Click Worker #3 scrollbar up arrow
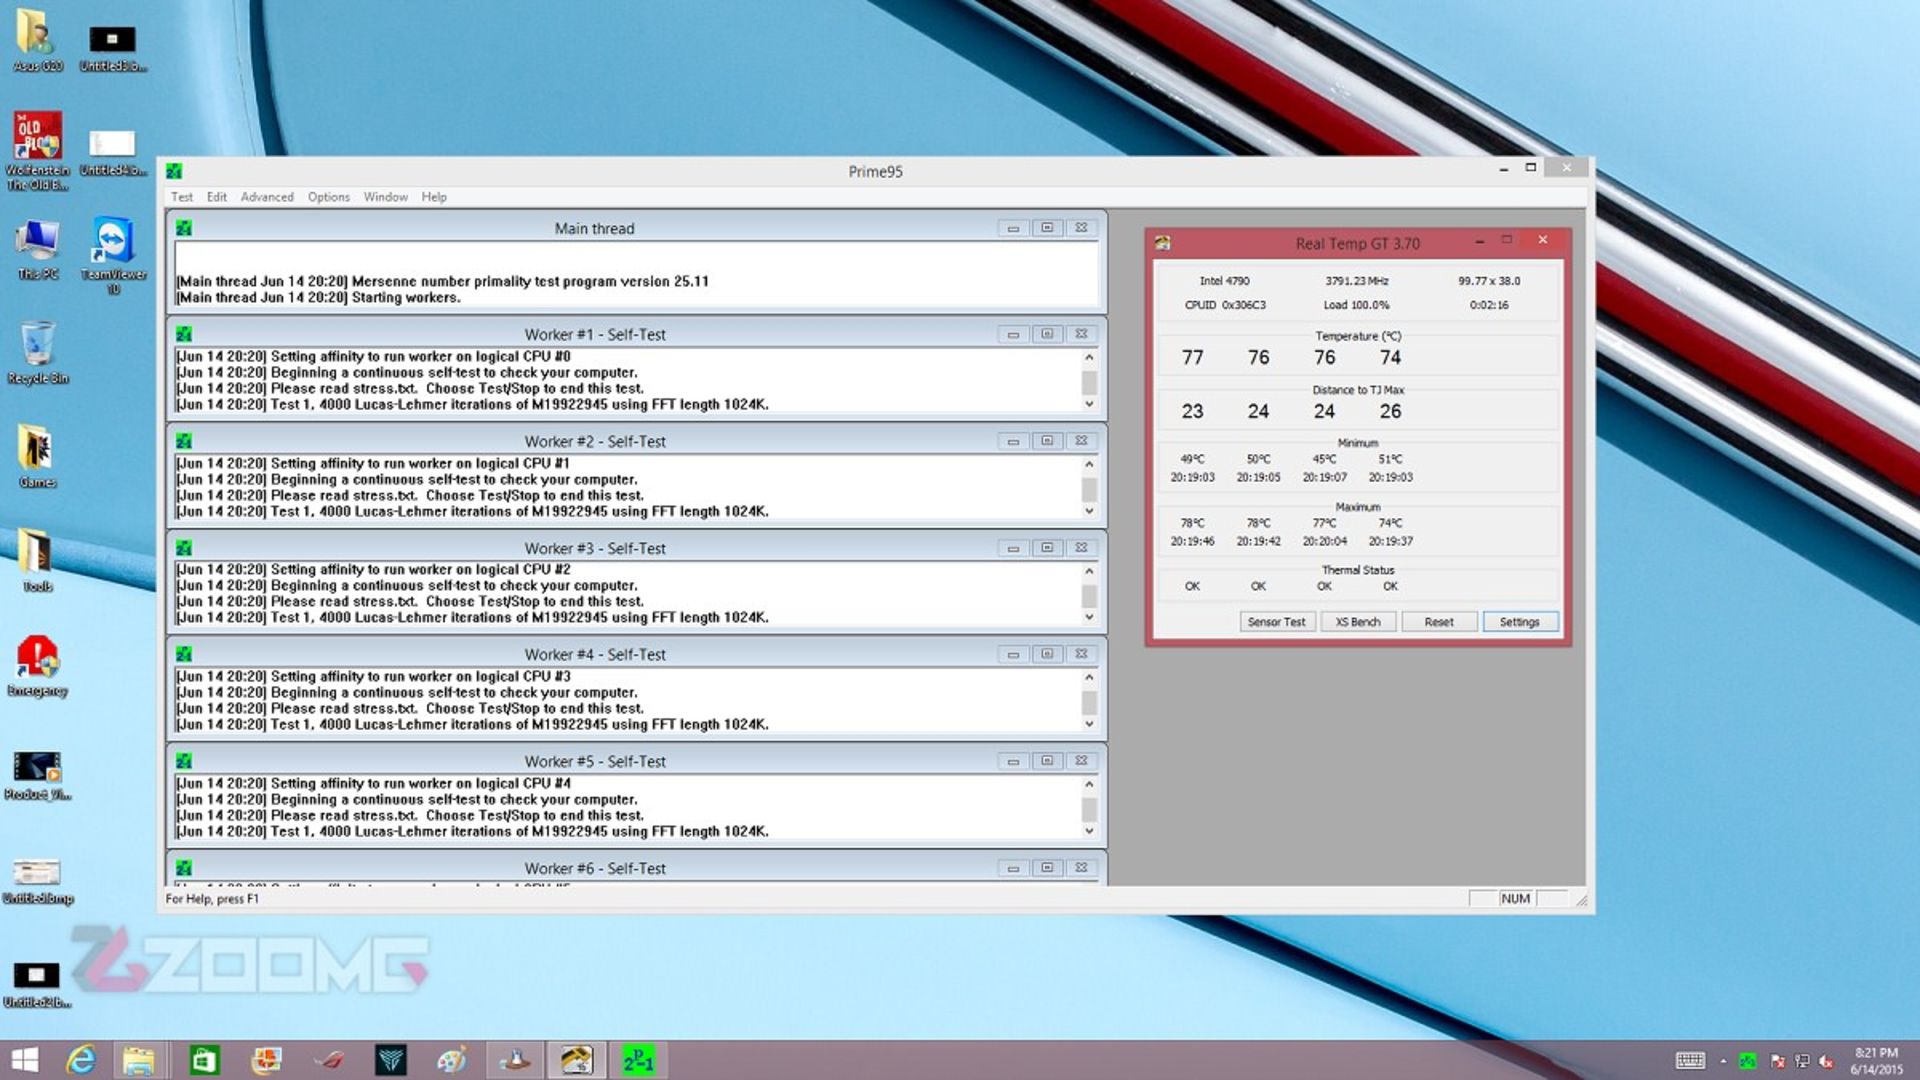The width and height of the screenshot is (1920, 1080). (x=1089, y=570)
